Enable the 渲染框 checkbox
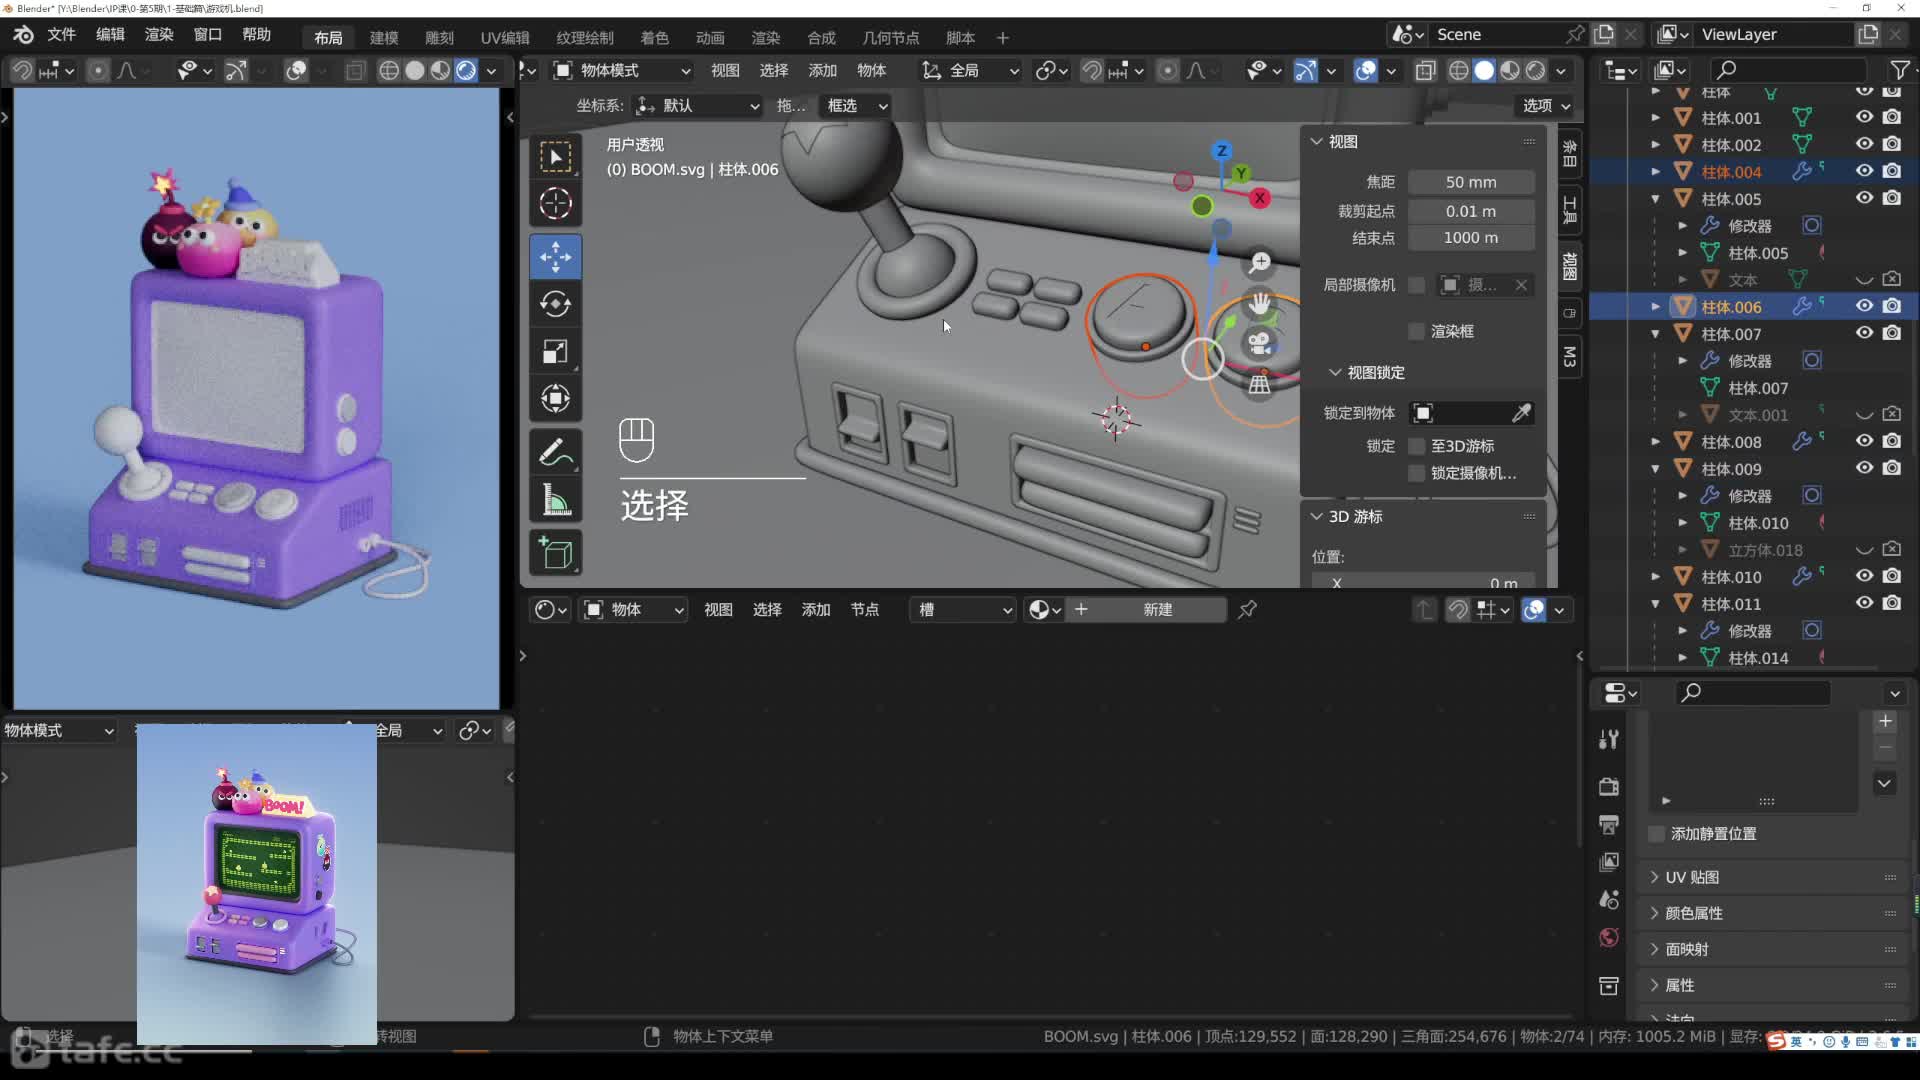 tap(1416, 331)
